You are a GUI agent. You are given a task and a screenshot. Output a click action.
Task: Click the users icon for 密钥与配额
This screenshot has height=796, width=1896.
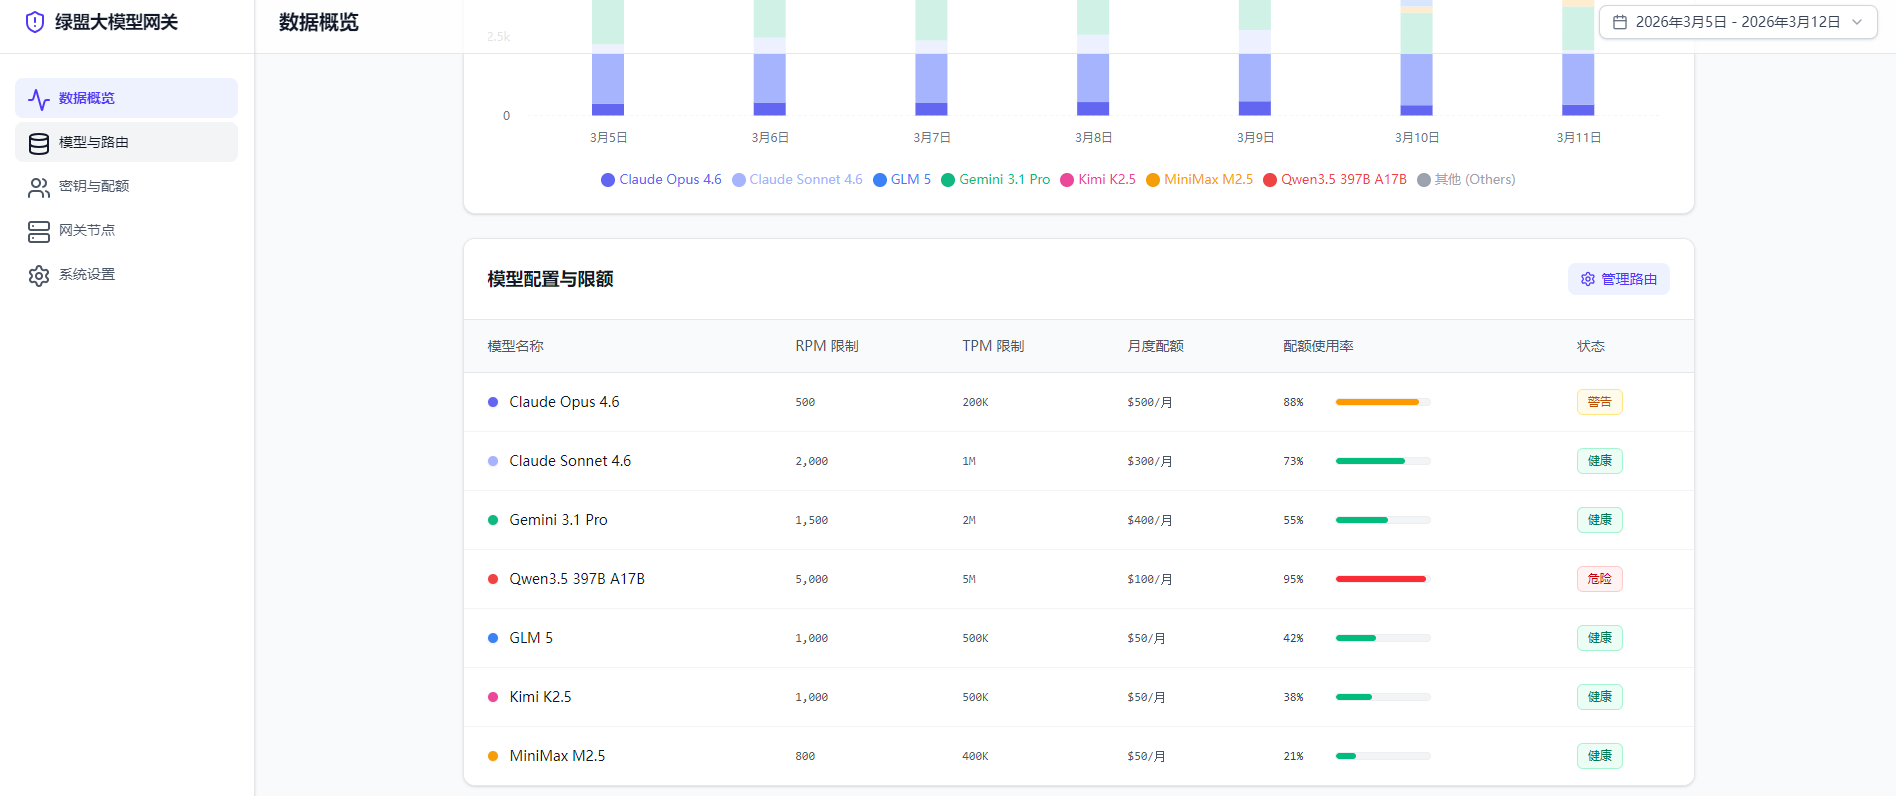pyautogui.click(x=39, y=187)
